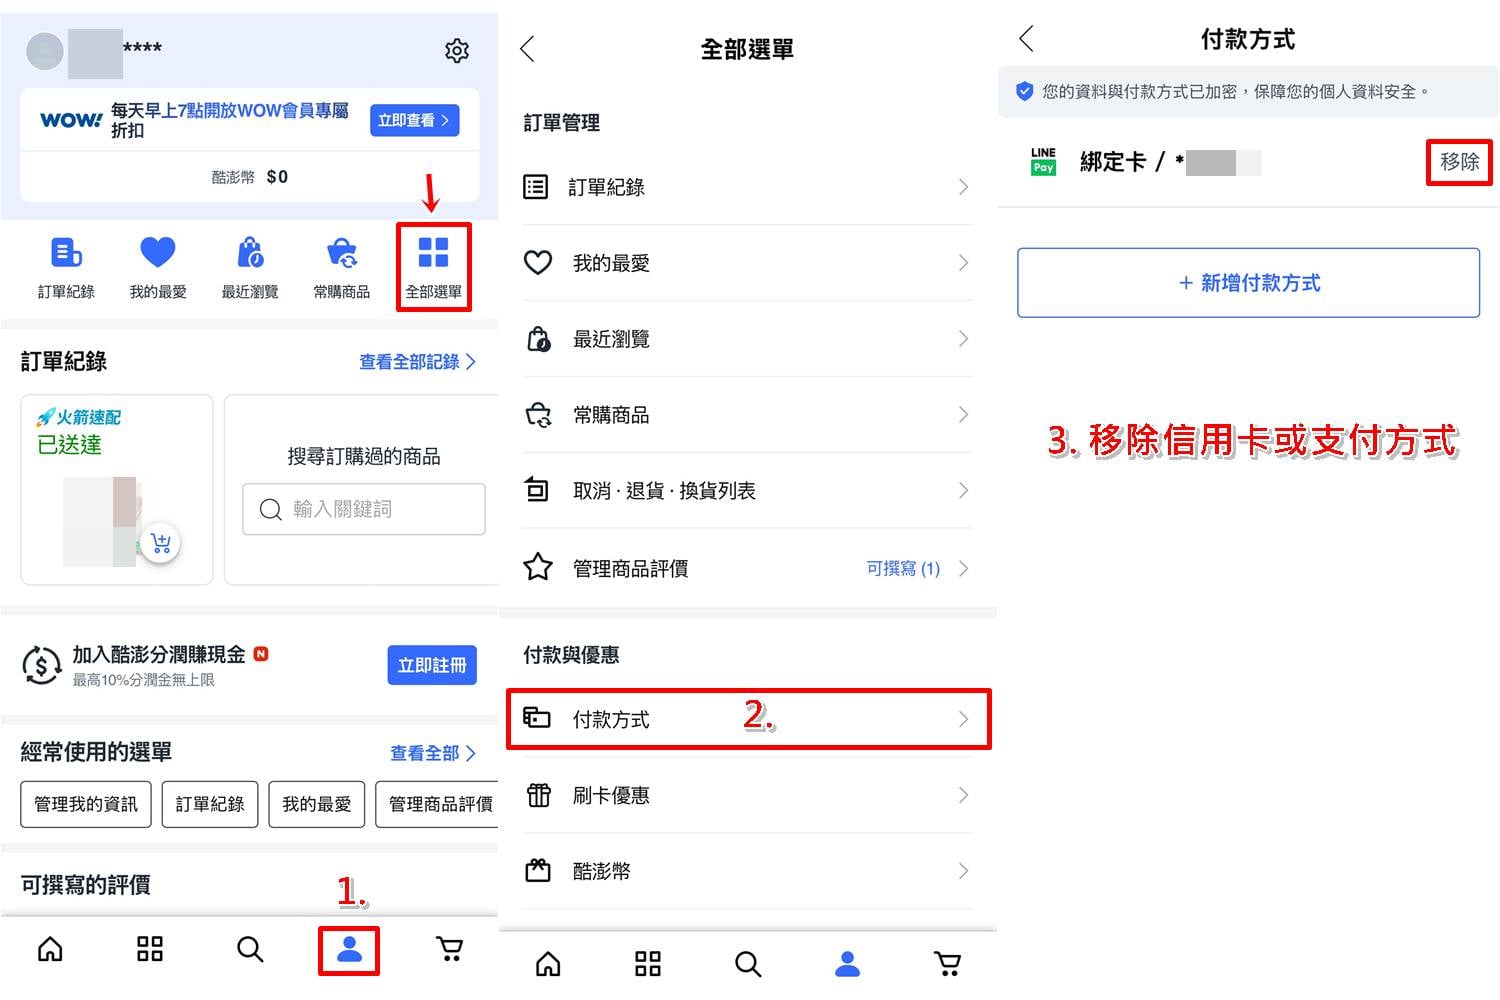Open shopping cart tab in left screen
Viewport: 1500px width, 1000px height.
pos(450,949)
